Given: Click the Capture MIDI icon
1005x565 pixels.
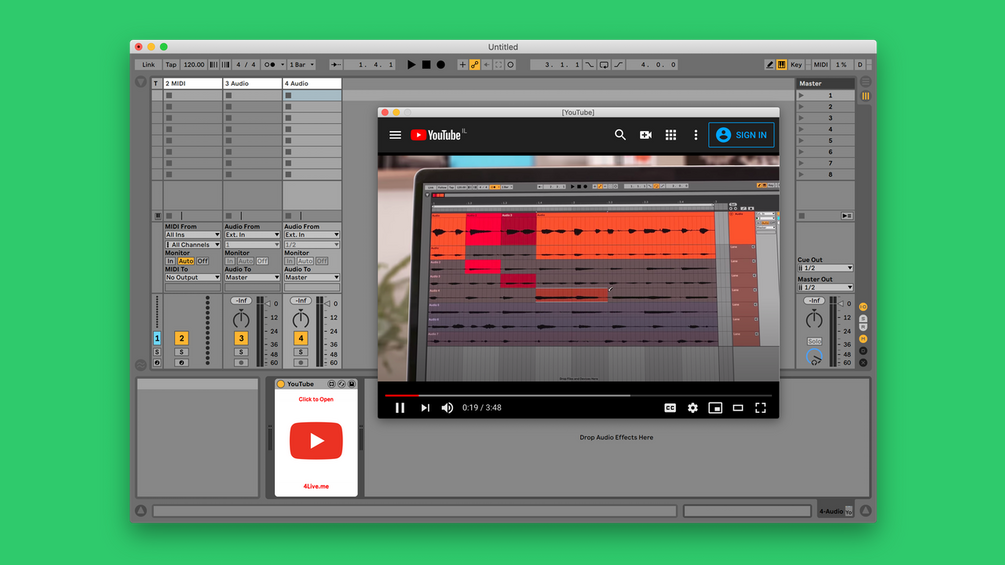Looking at the screenshot, I should pos(499,65).
